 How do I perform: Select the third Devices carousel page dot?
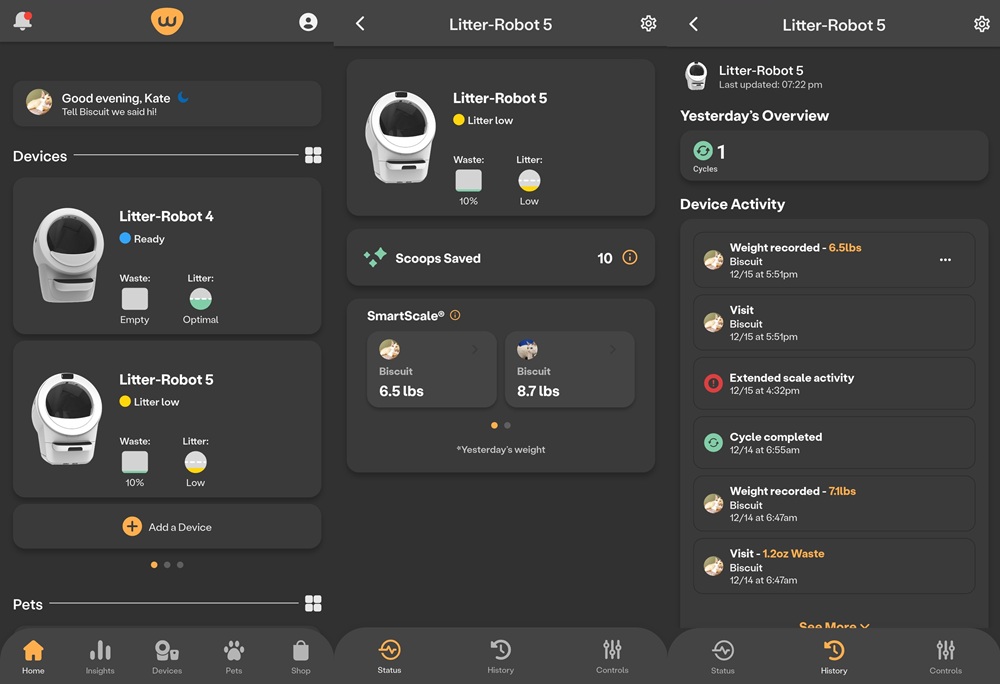pyautogui.click(x=180, y=565)
